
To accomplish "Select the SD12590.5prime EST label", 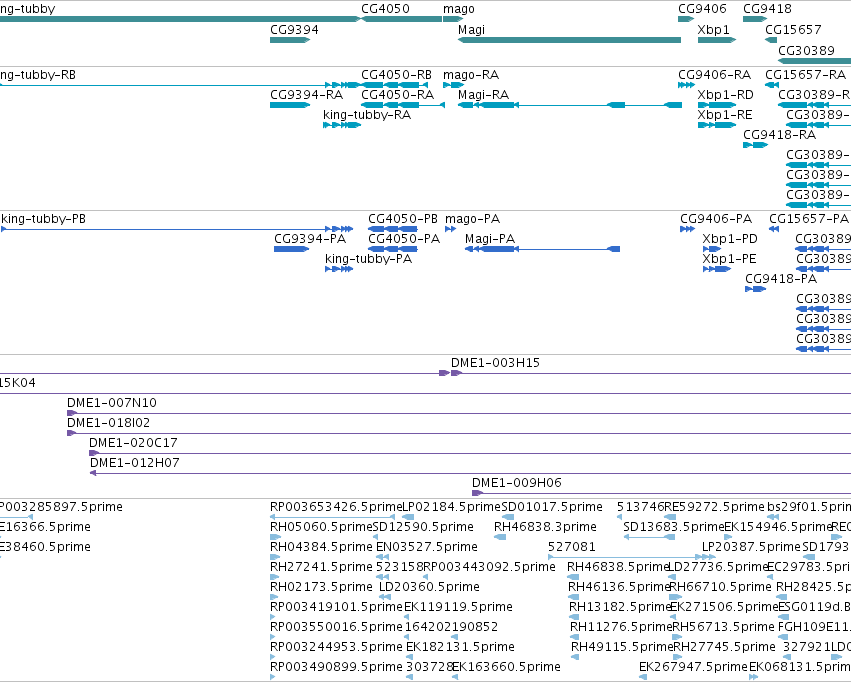I will click(x=423, y=527).
